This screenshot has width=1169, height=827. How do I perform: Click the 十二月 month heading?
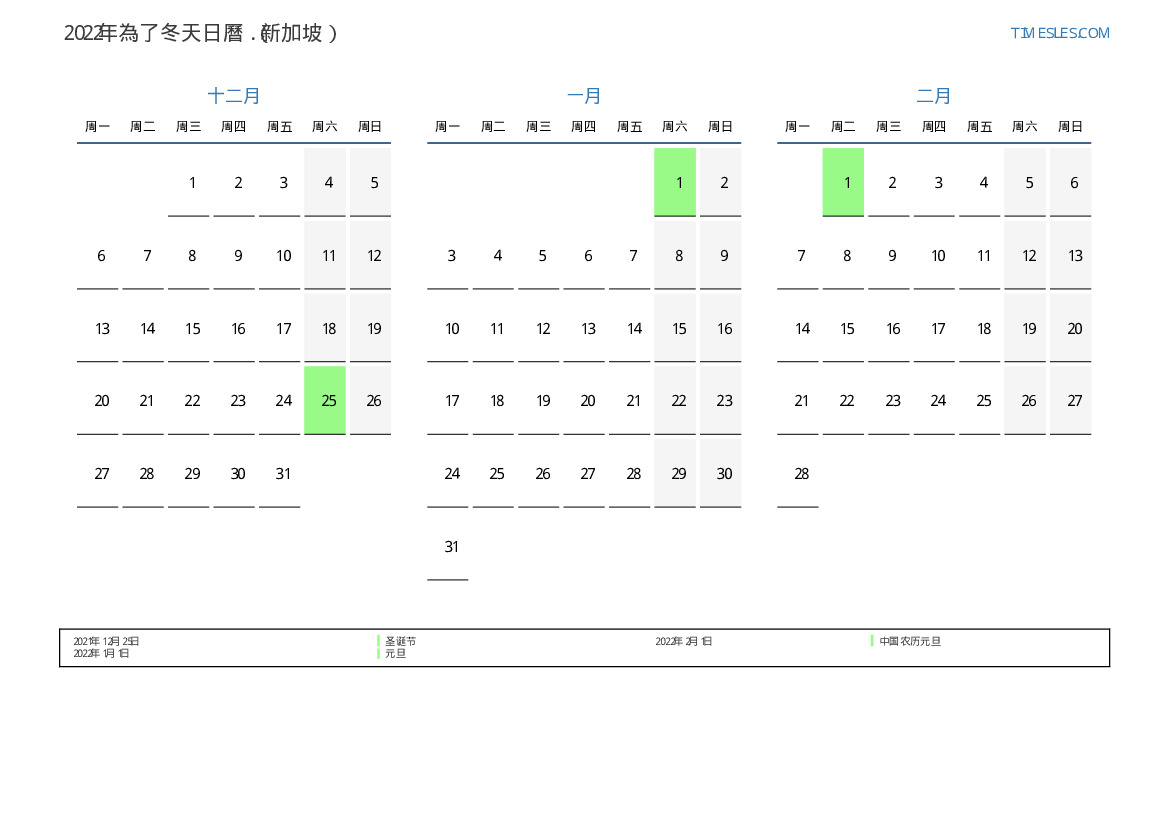[x=234, y=96]
